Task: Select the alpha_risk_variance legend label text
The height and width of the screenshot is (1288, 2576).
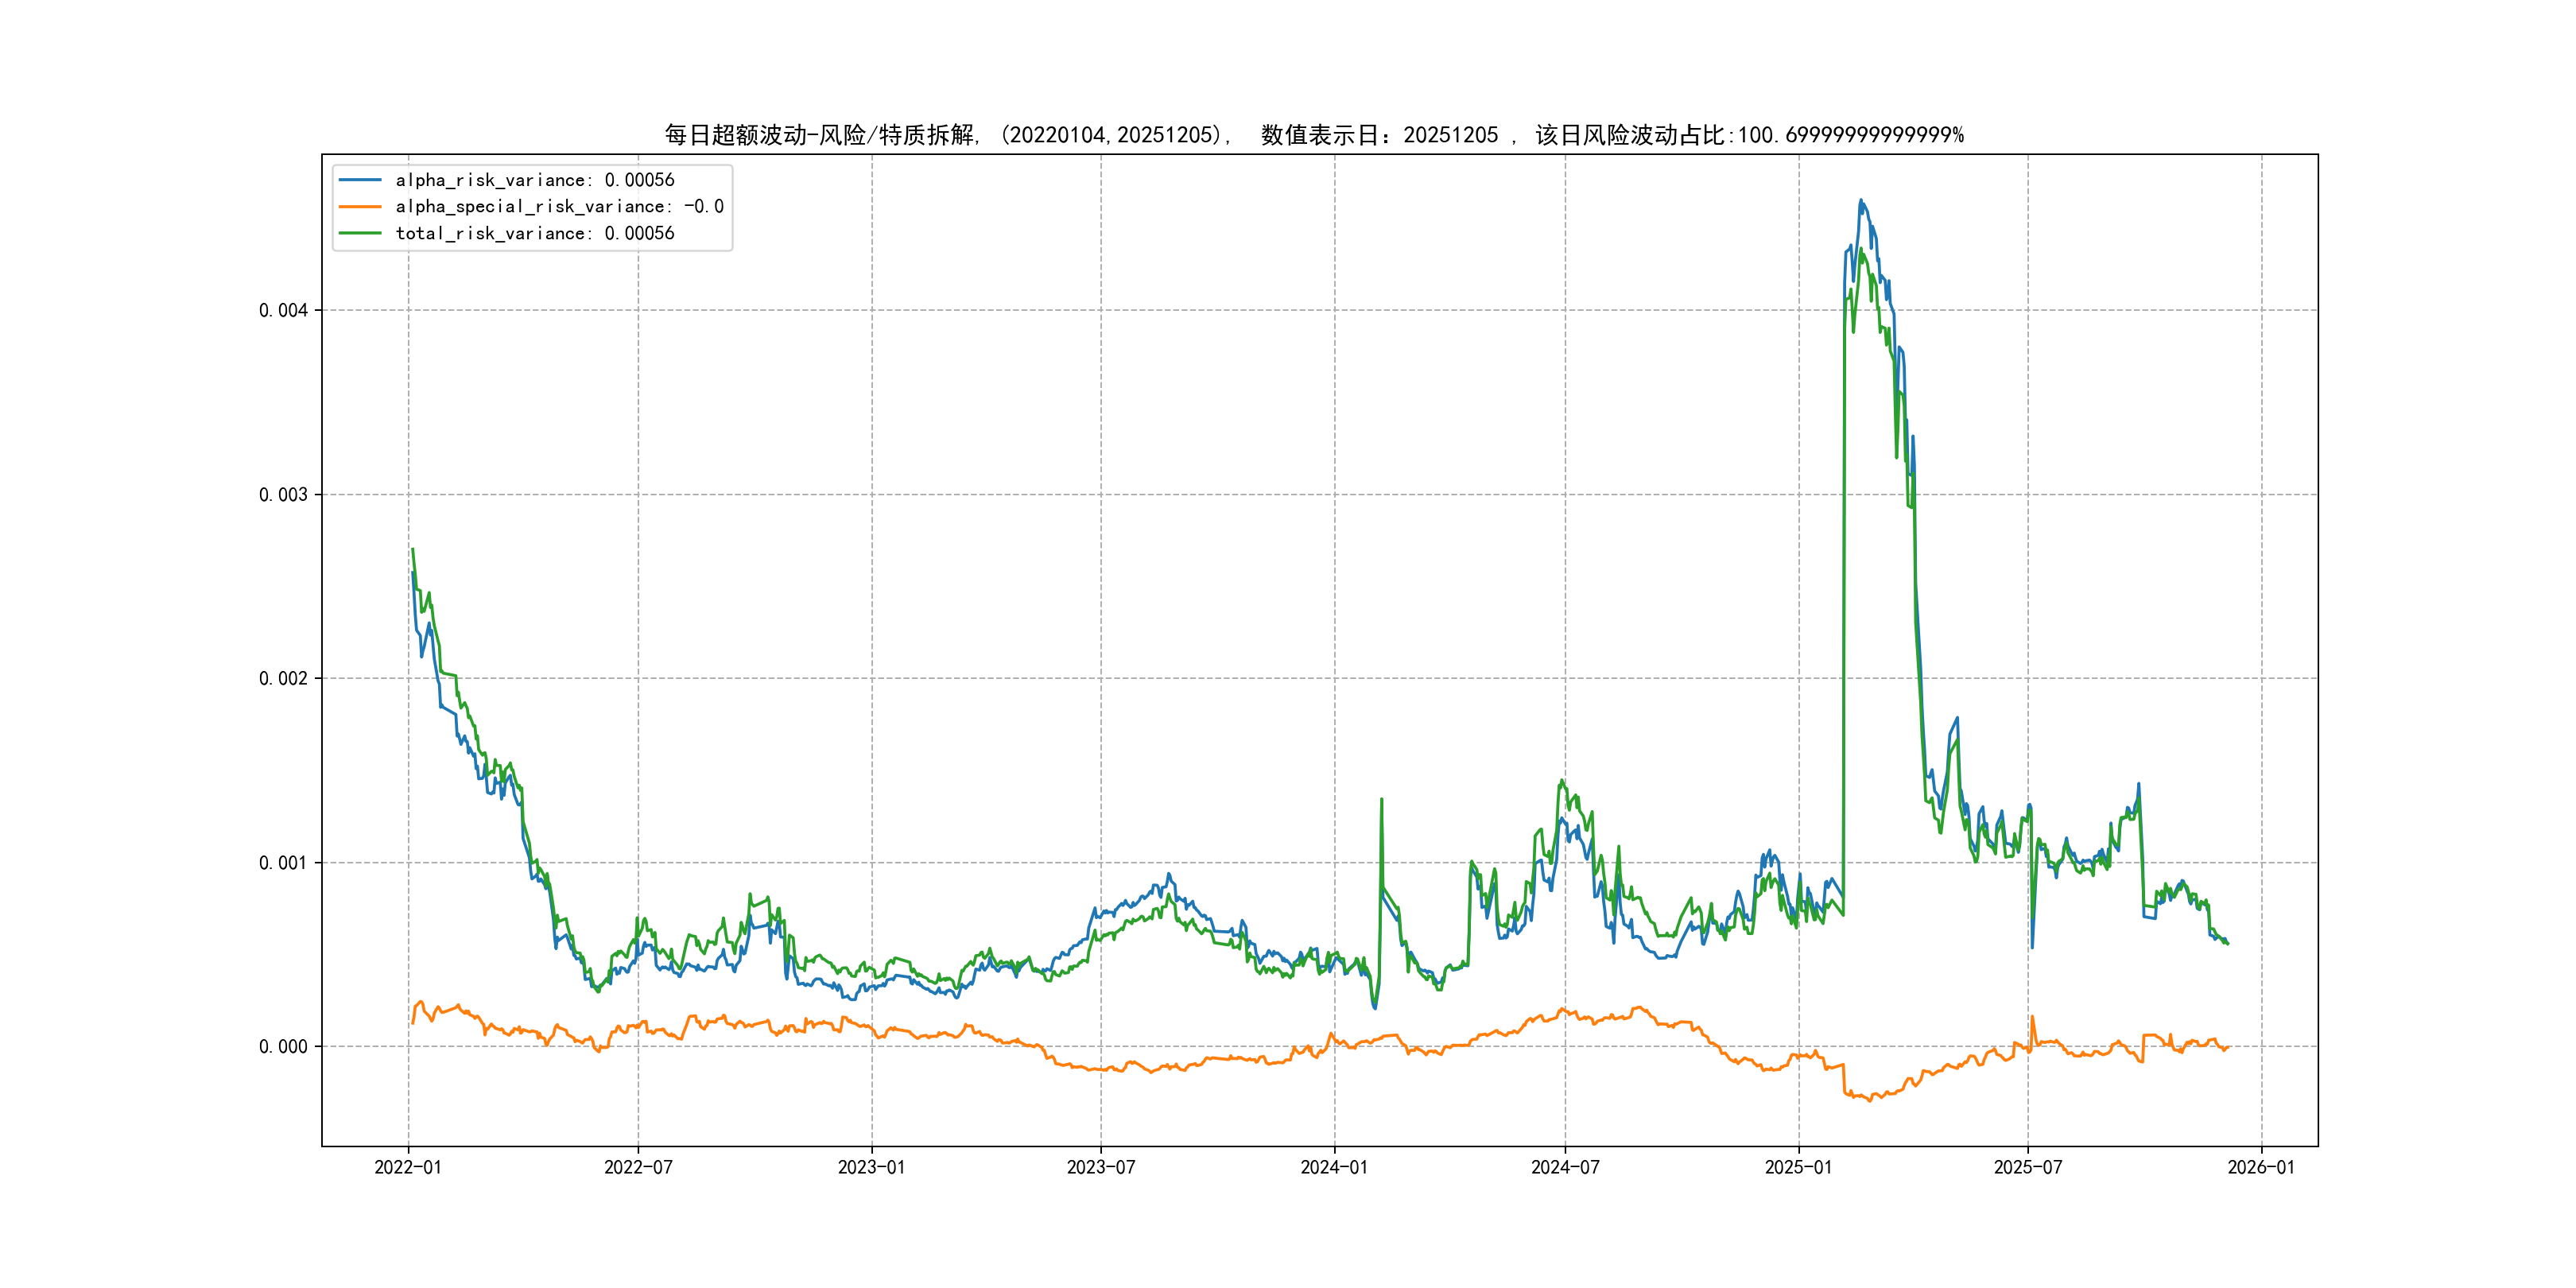Action: tap(534, 180)
